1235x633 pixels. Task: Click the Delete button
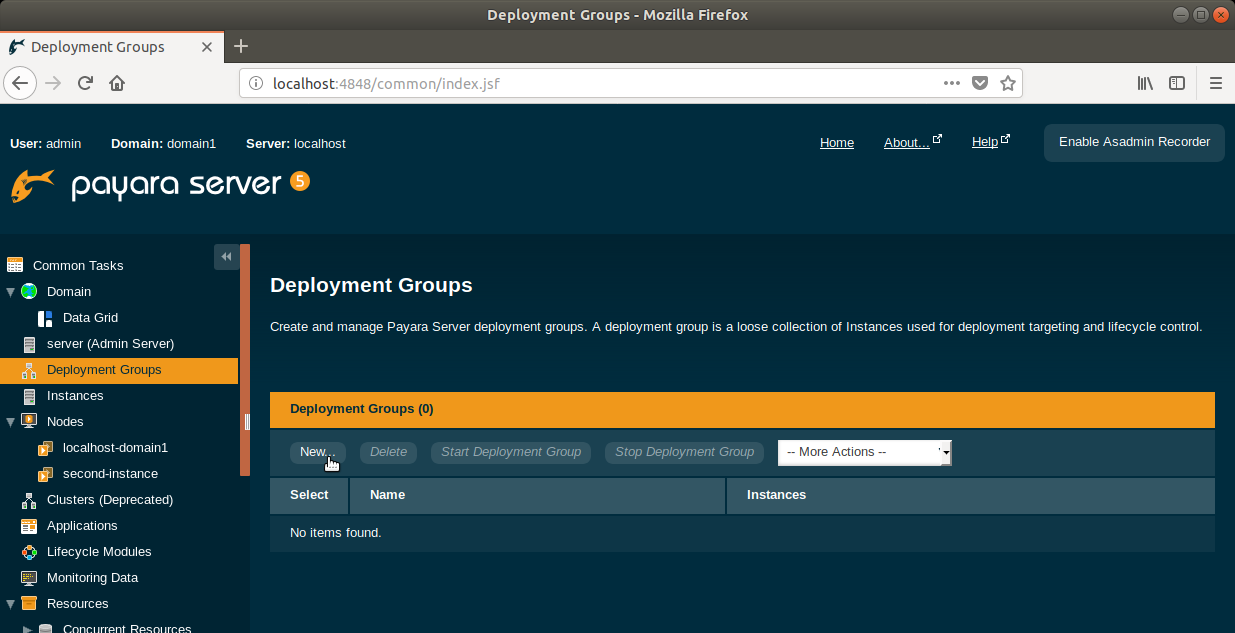coord(389,452)
